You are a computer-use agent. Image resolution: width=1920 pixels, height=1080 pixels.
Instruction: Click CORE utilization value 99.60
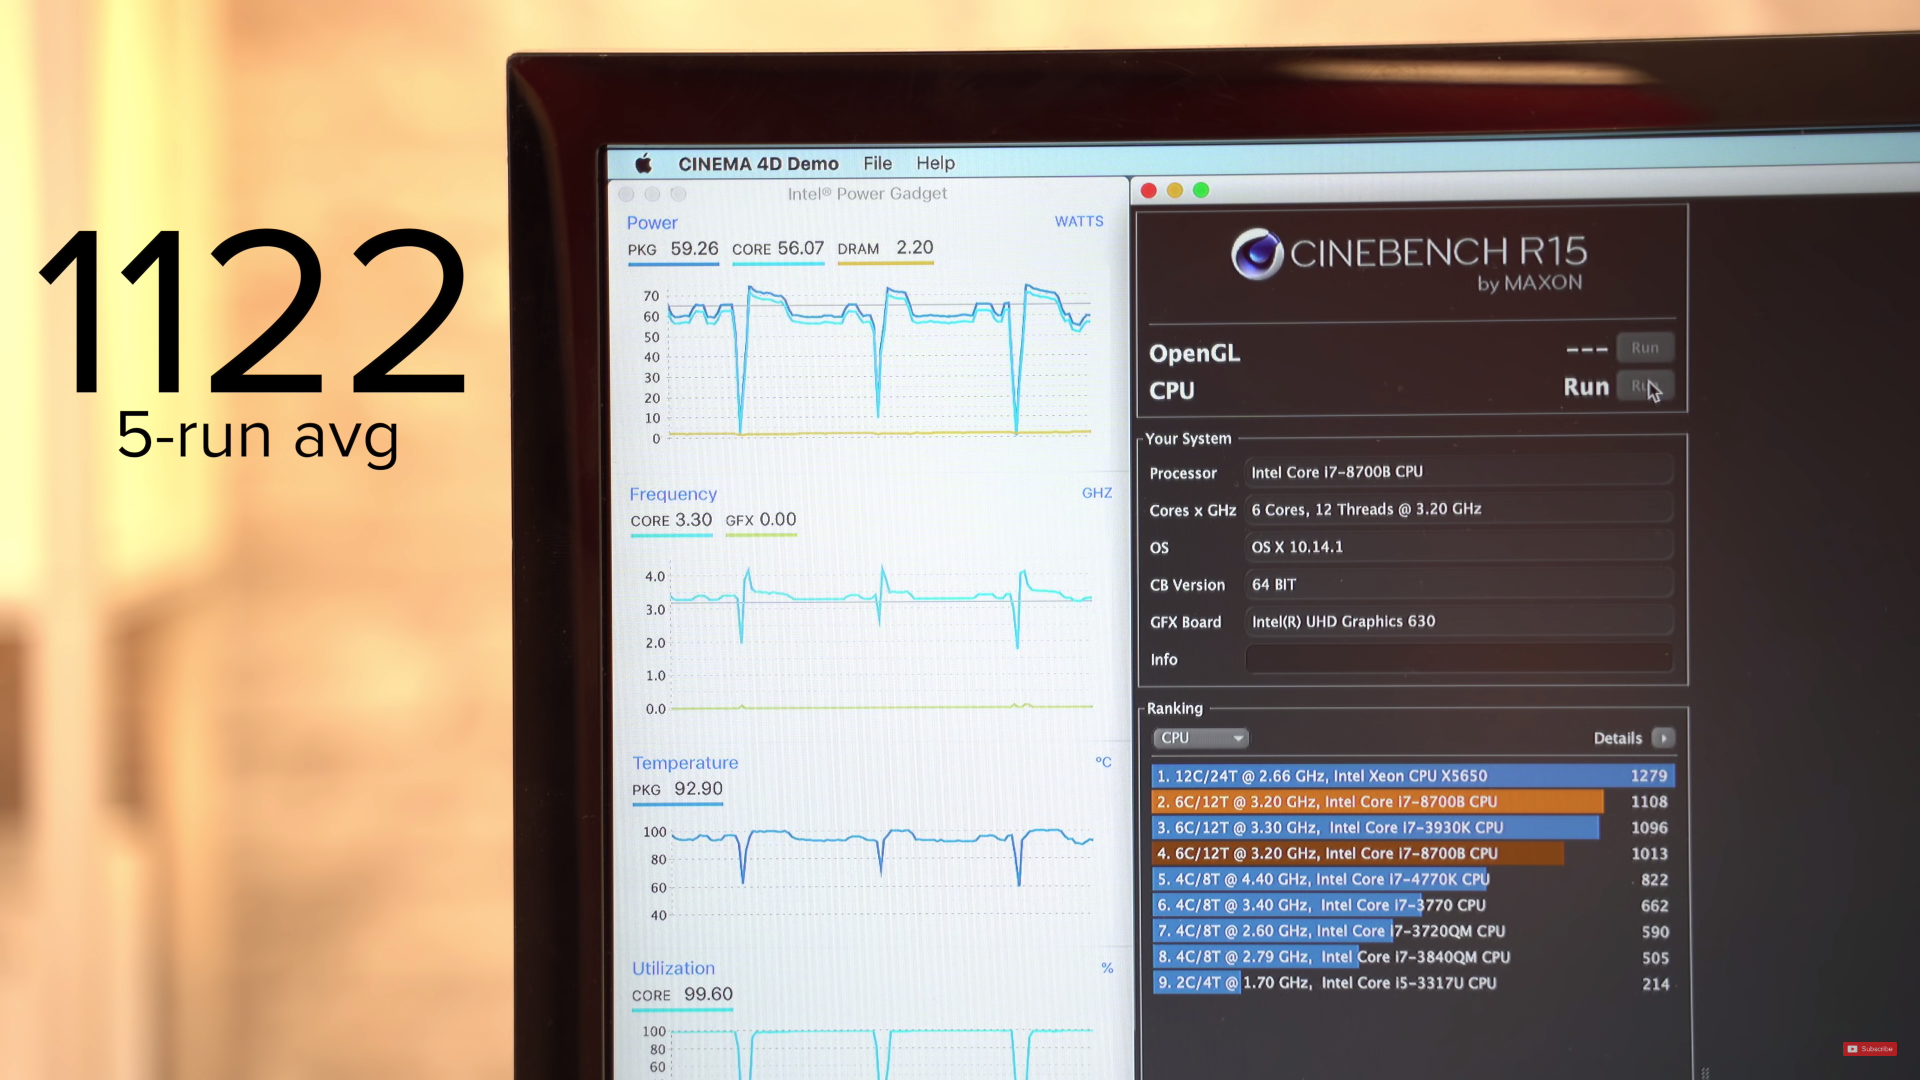tap(708, 995)
